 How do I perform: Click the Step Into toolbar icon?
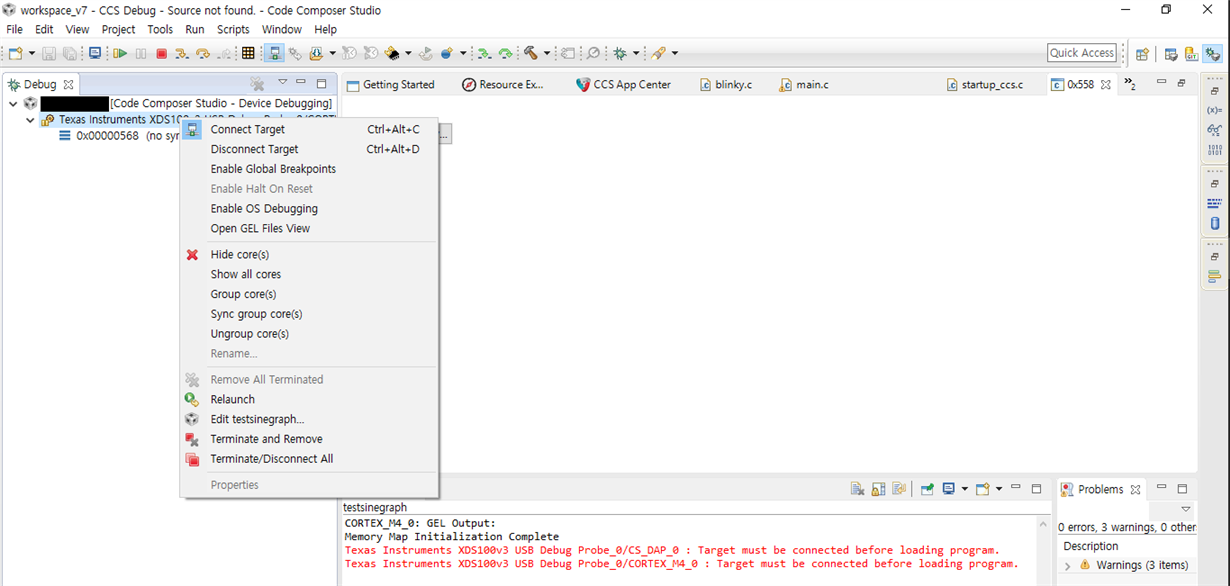(x=182, y=53)
